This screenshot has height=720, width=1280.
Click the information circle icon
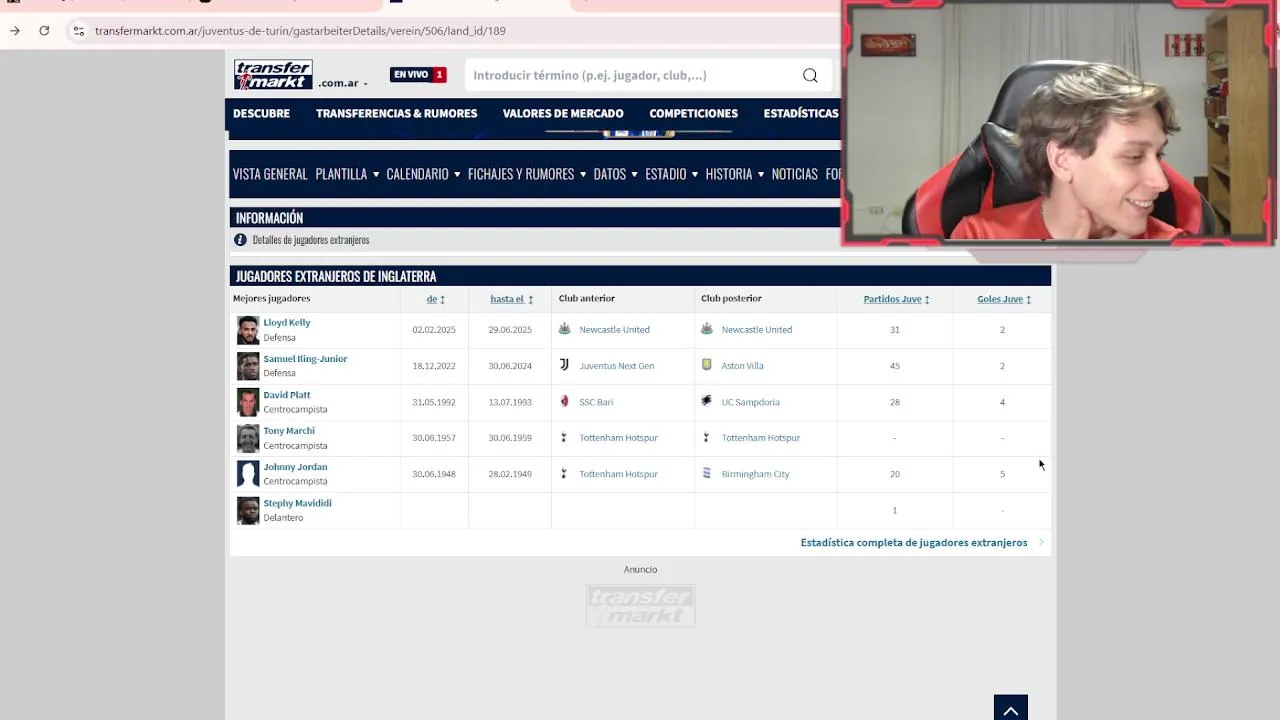point(240,240)
